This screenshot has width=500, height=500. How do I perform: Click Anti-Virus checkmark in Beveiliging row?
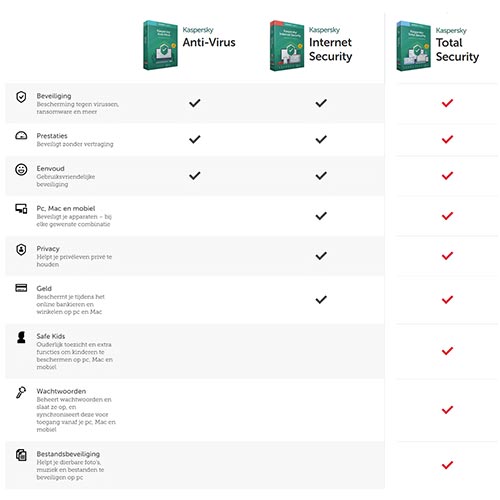tap(195, 103)
